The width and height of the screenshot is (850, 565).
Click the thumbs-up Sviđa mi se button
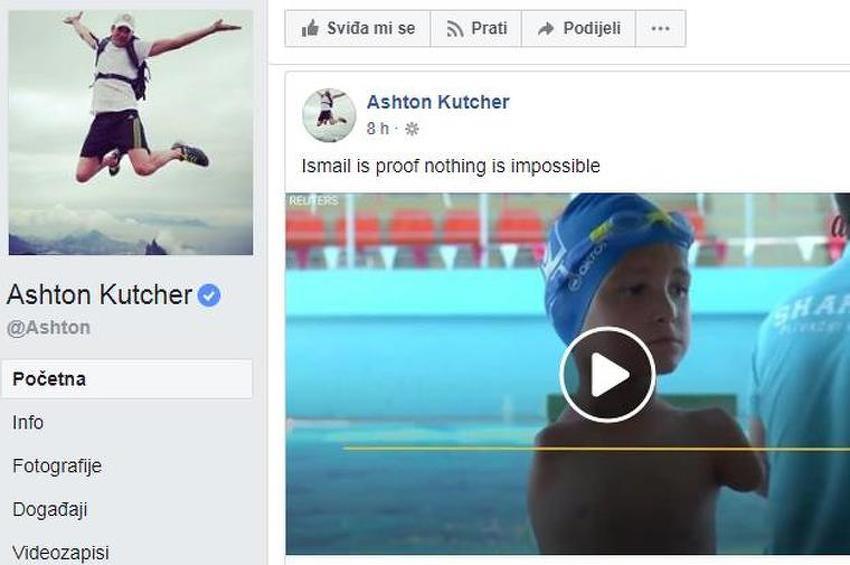[357, 28]
